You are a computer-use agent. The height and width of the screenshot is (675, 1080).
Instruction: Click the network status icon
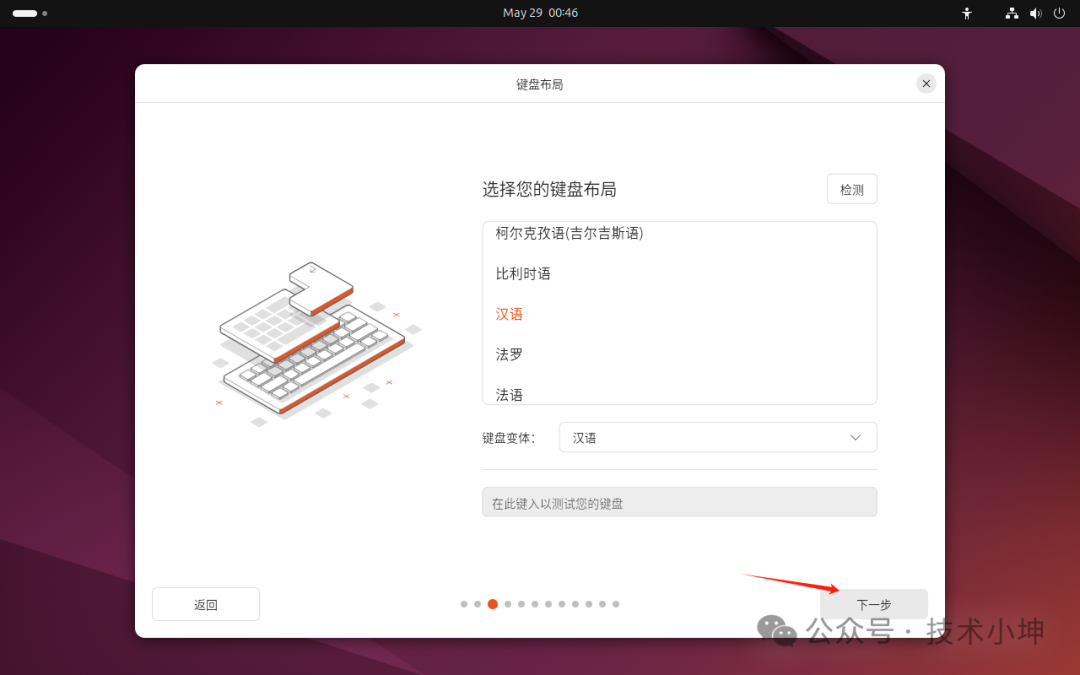[1011, 13]
